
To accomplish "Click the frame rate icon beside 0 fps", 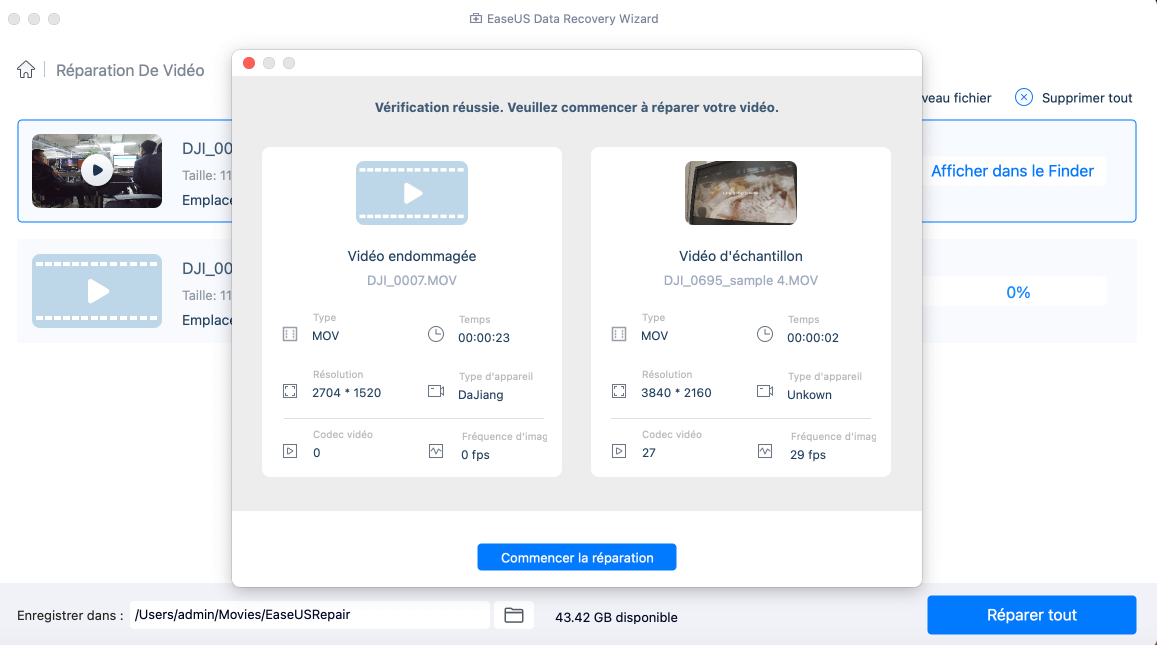I will (436, 451).
